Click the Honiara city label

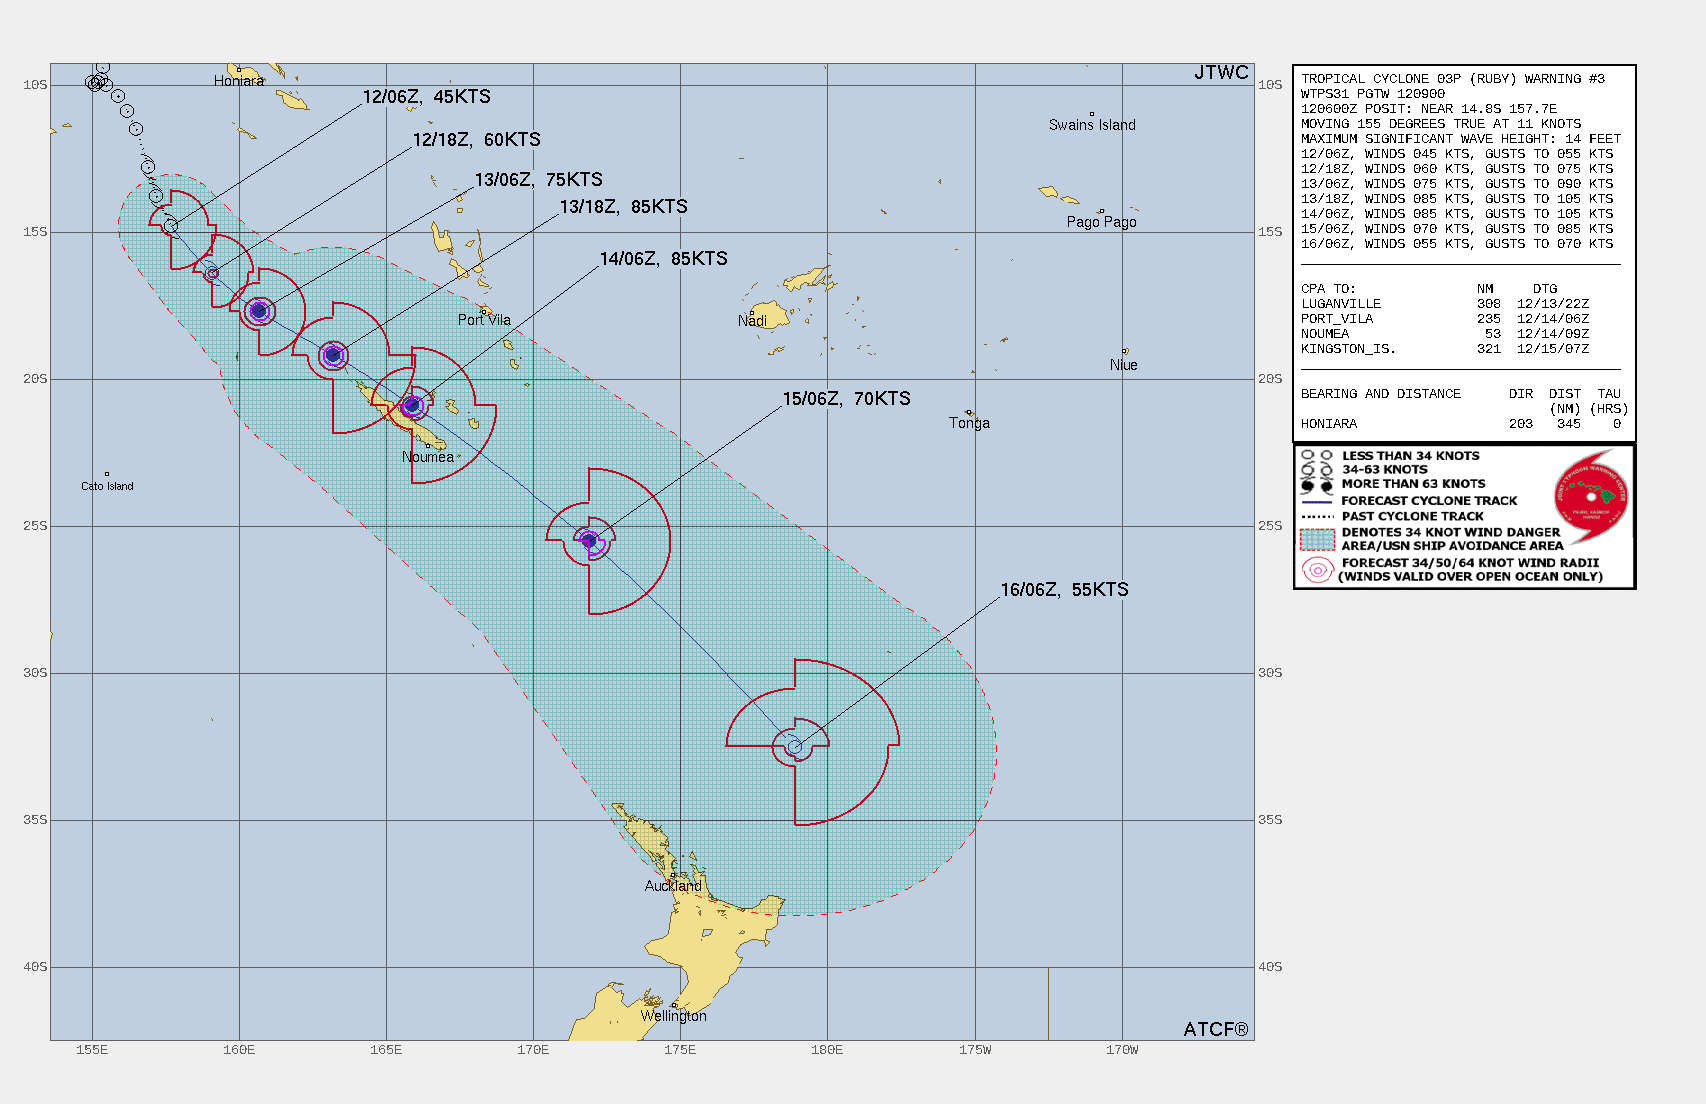coord(239,81)
